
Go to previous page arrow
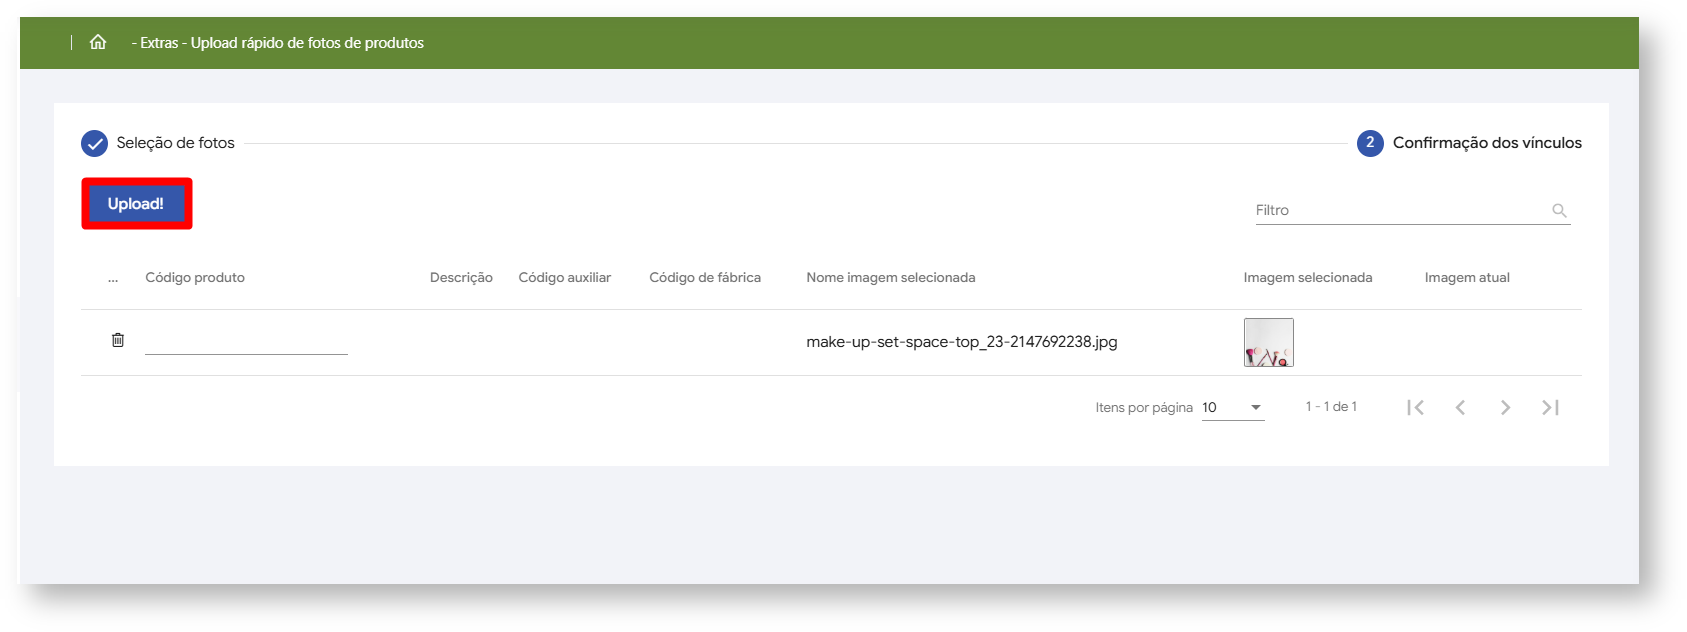tap(1460, 407)
